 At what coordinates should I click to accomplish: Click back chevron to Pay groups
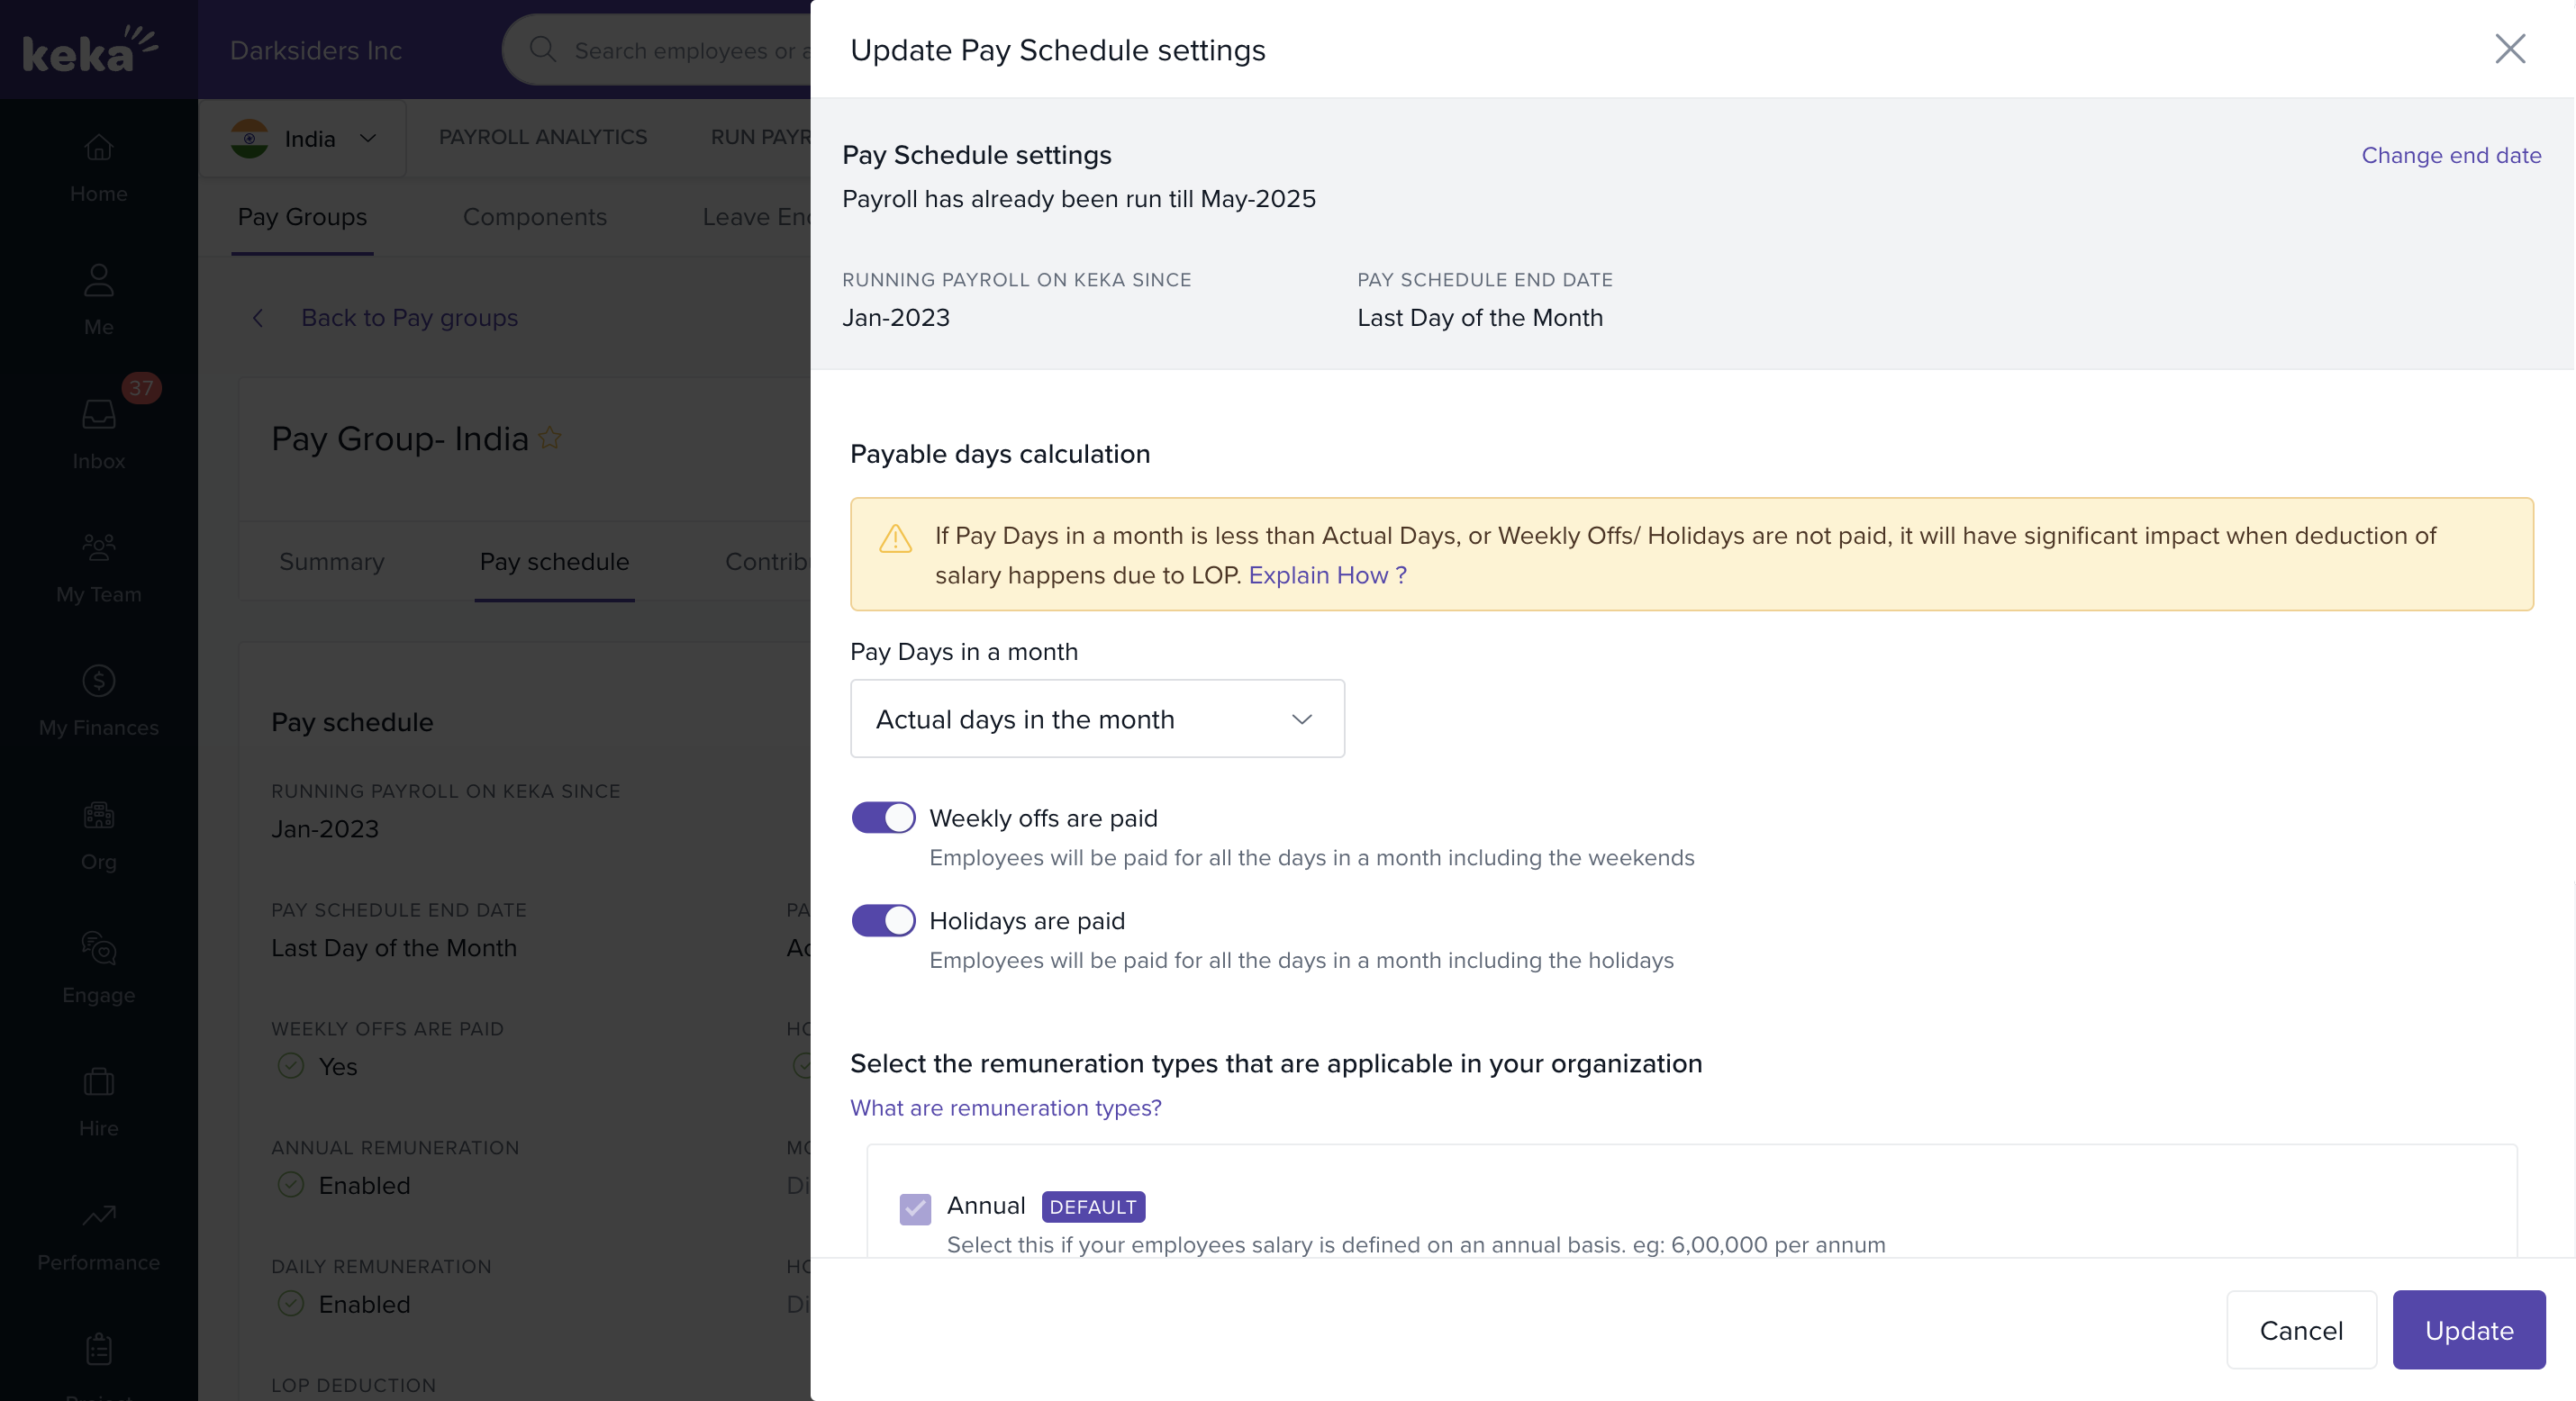click(x=258, y=318)
